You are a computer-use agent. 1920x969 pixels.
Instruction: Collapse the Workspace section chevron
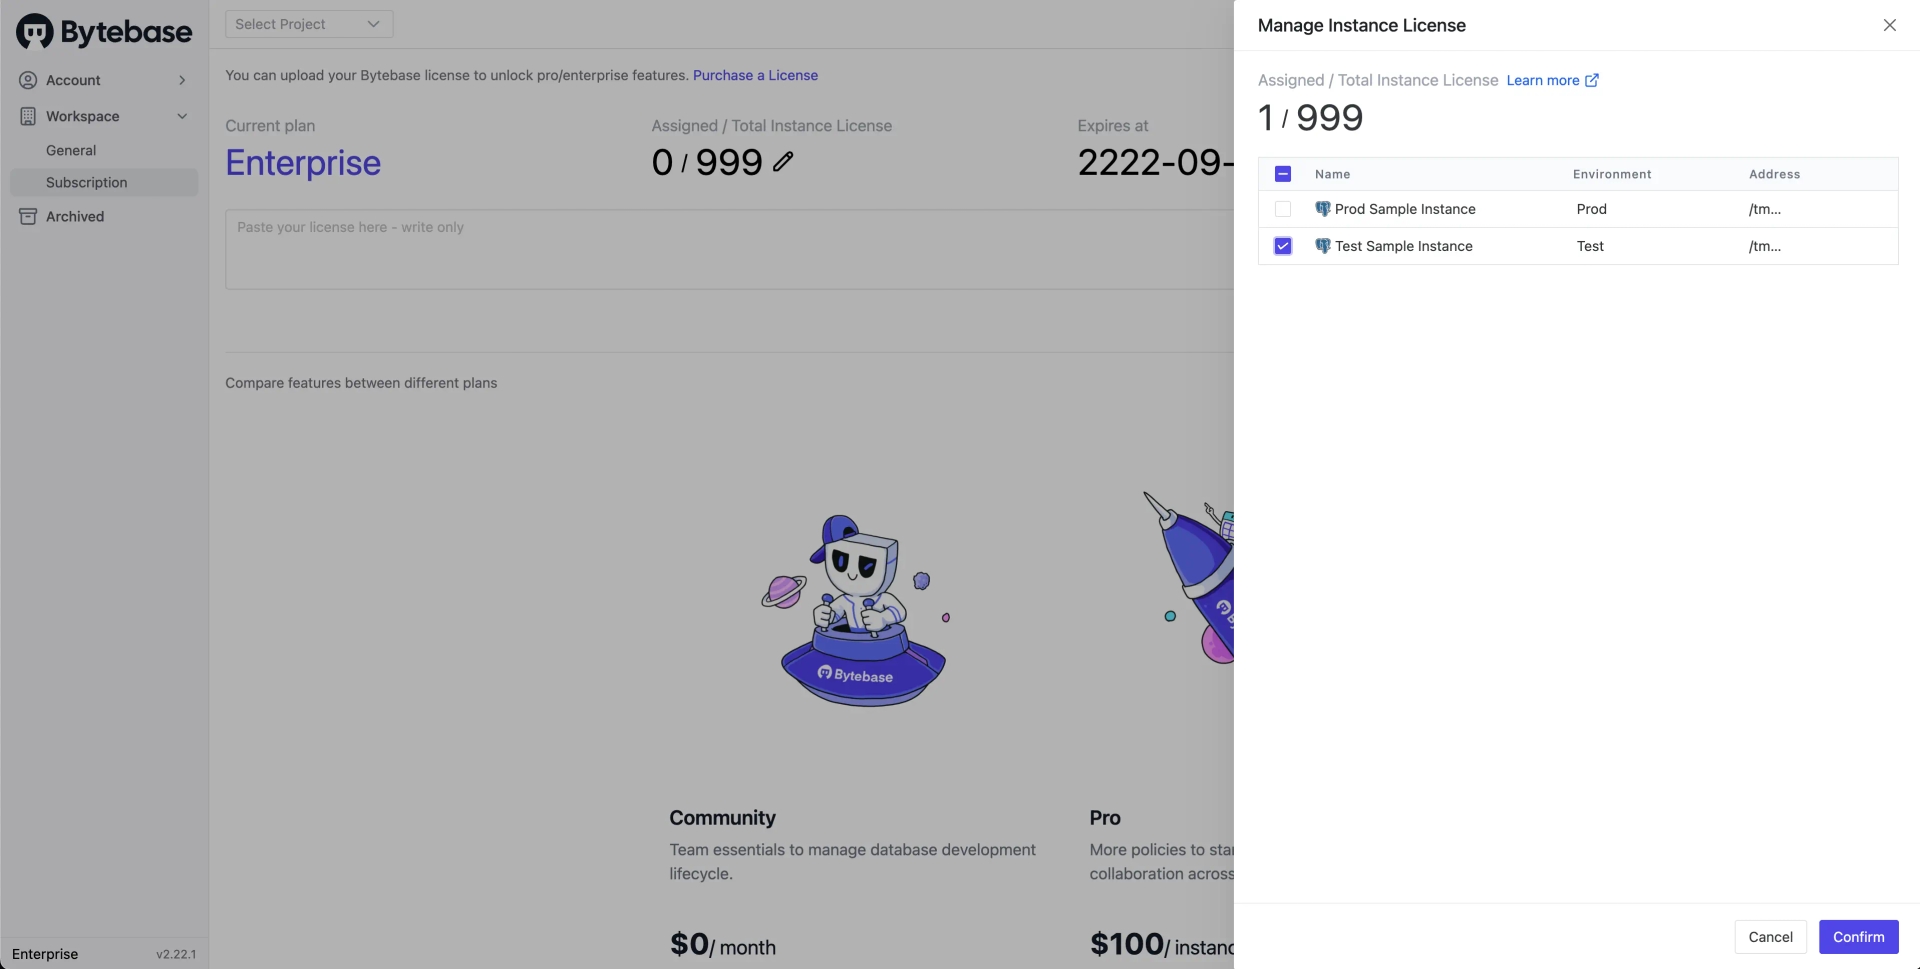(182, 116)
